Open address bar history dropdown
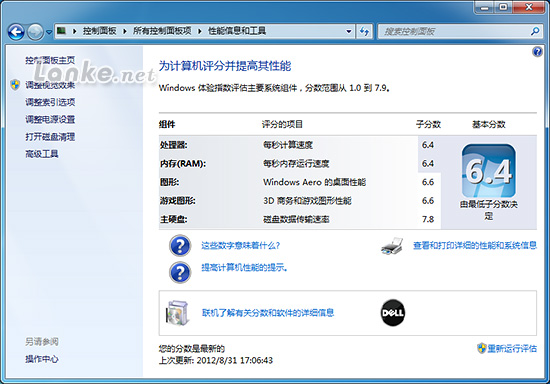Screen dimensions: 550x384 349,31
